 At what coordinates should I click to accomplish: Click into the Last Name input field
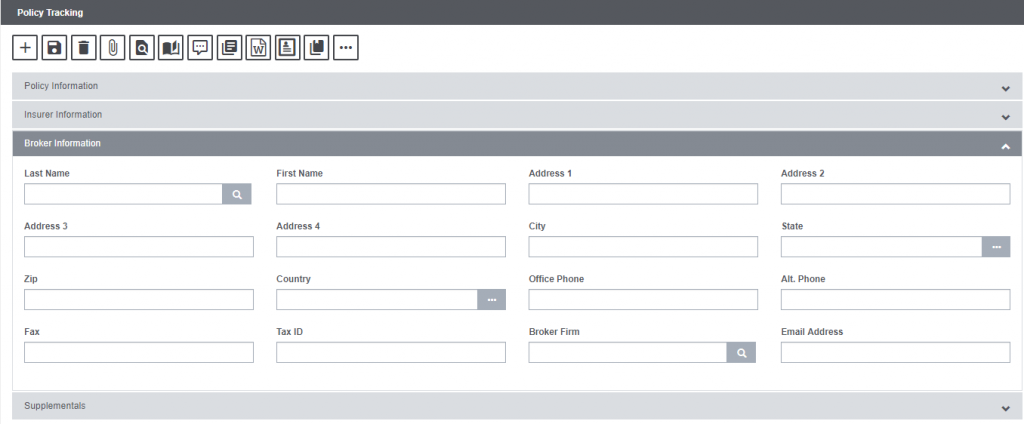pyautogui.click(x=123, y=194)
